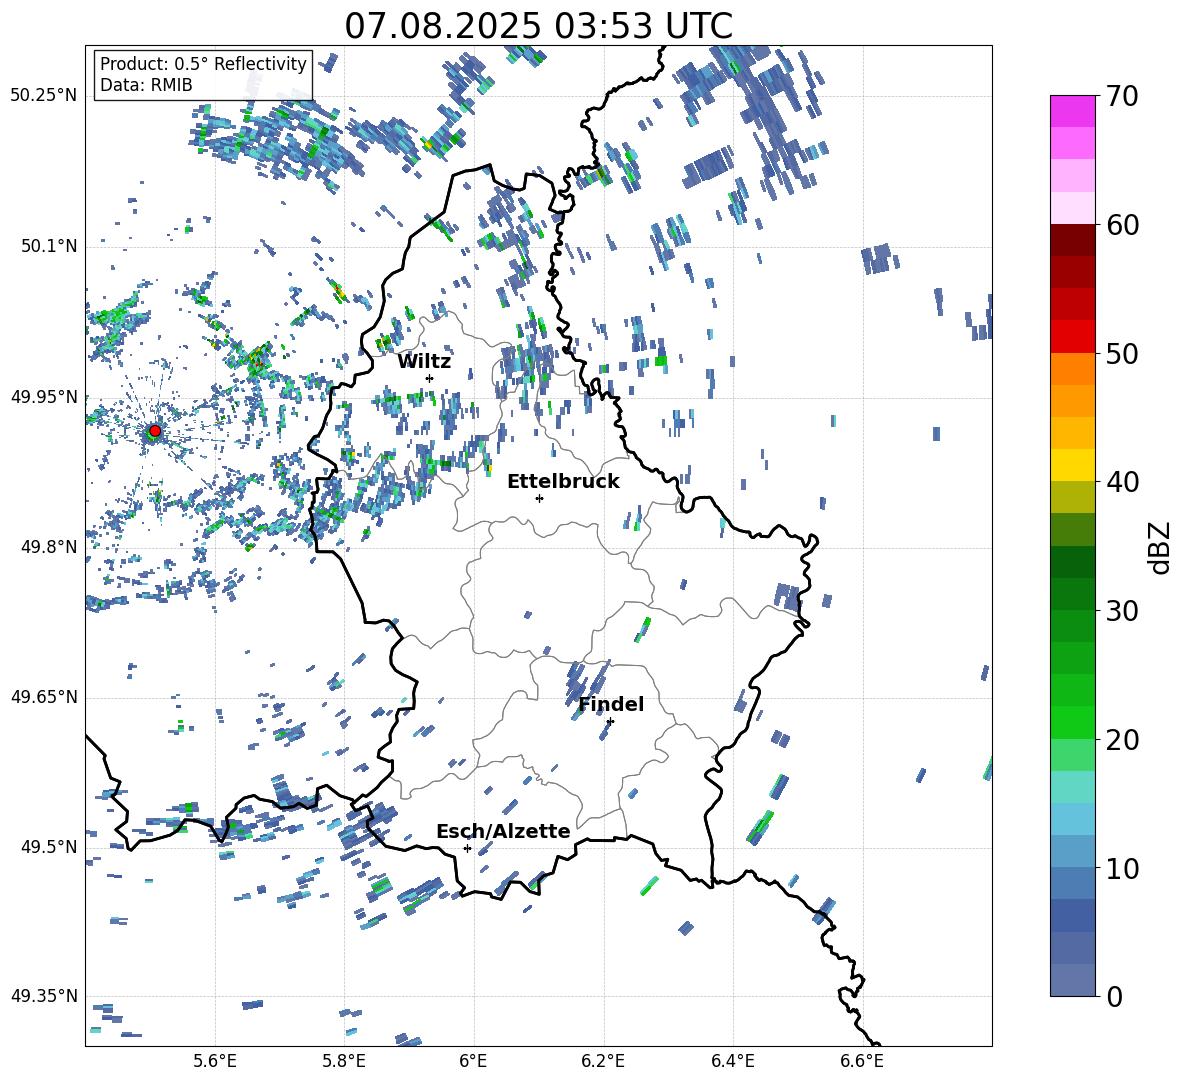Click the Ettelbruck station cross marker

click(539, 498)
